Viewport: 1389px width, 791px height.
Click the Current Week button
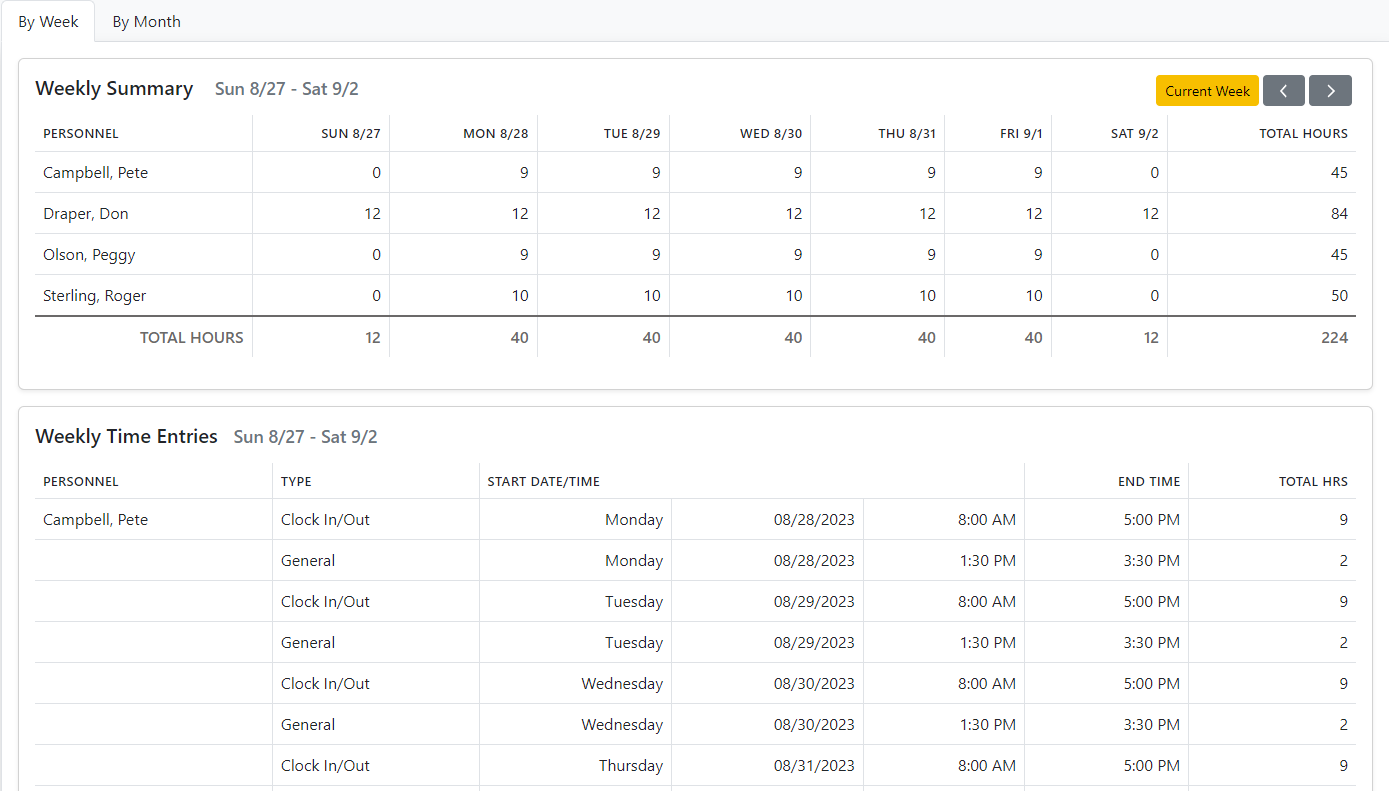[x=1207, y=90]
